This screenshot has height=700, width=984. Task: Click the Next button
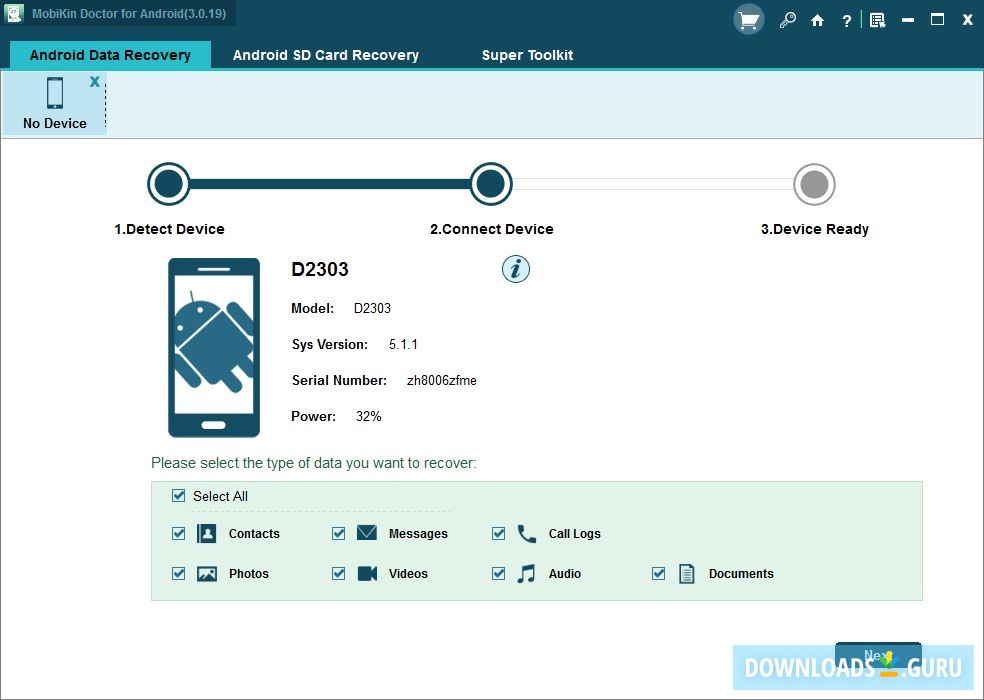click(878, 656)
